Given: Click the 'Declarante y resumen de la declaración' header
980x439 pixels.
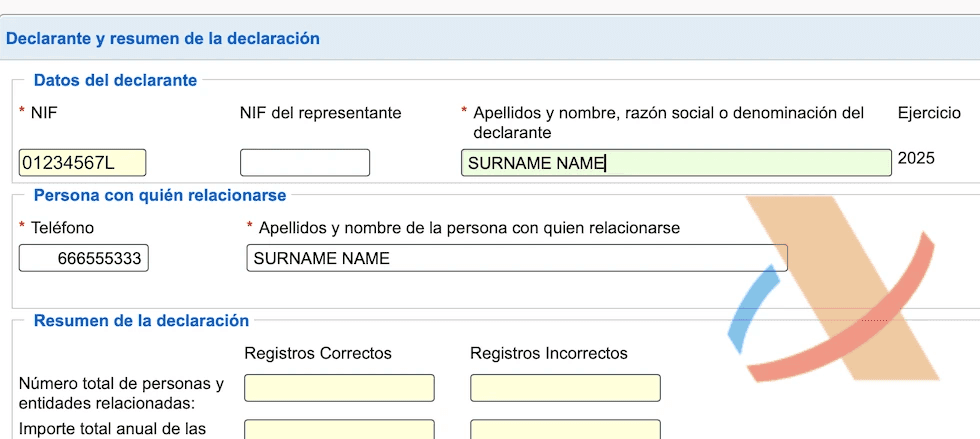Looking at the screenshot, I should tap(163, 39).
